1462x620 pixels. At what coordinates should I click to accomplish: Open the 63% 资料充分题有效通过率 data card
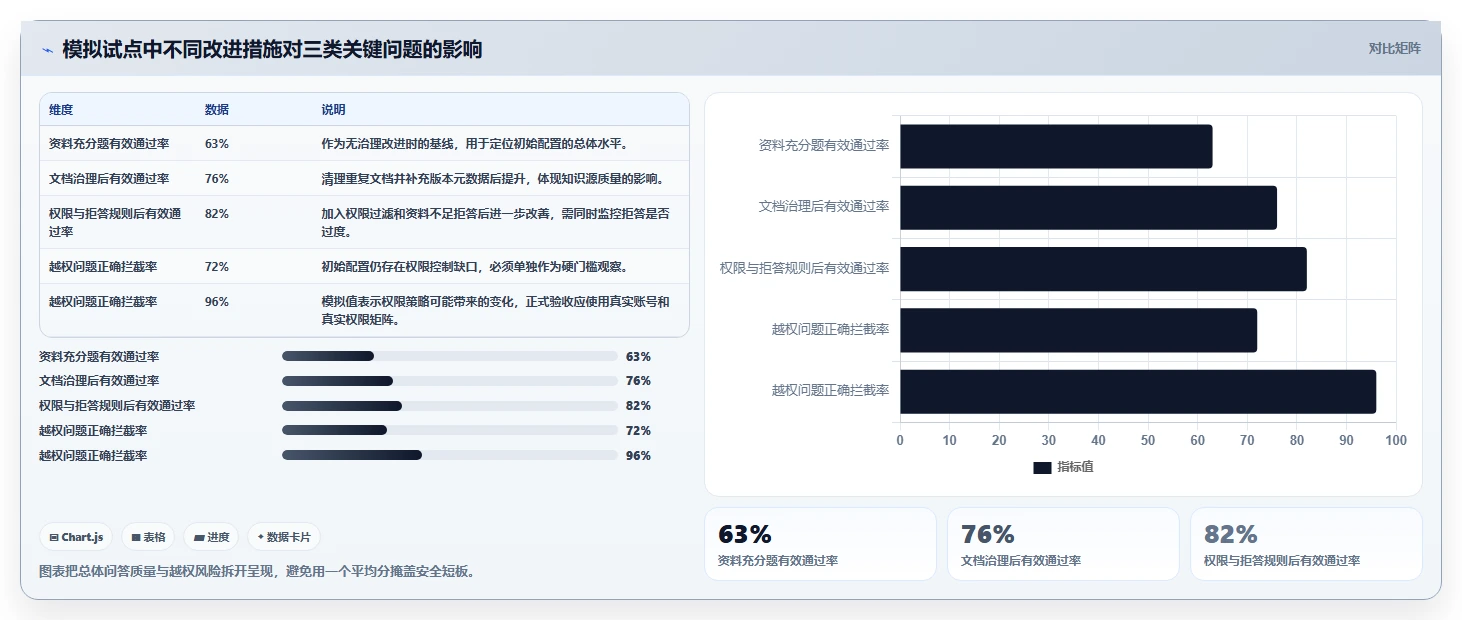820,544
